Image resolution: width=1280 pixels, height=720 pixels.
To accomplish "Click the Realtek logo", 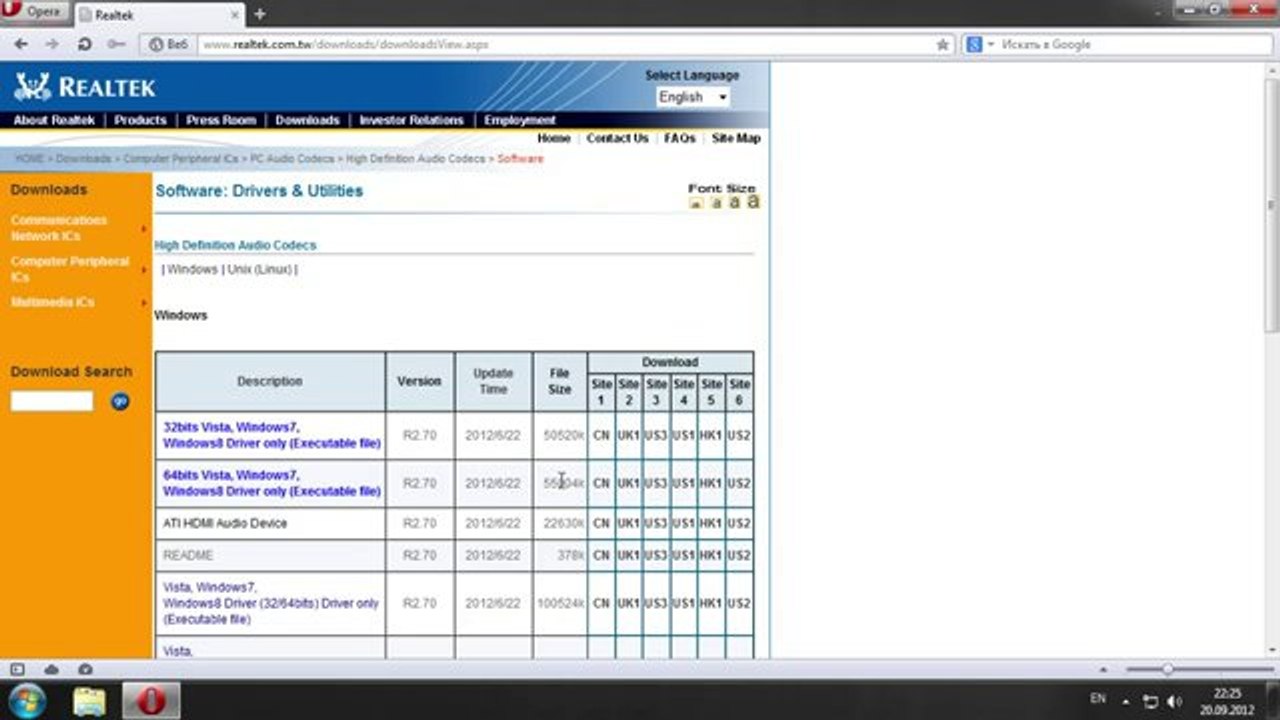I will [85, 87].
